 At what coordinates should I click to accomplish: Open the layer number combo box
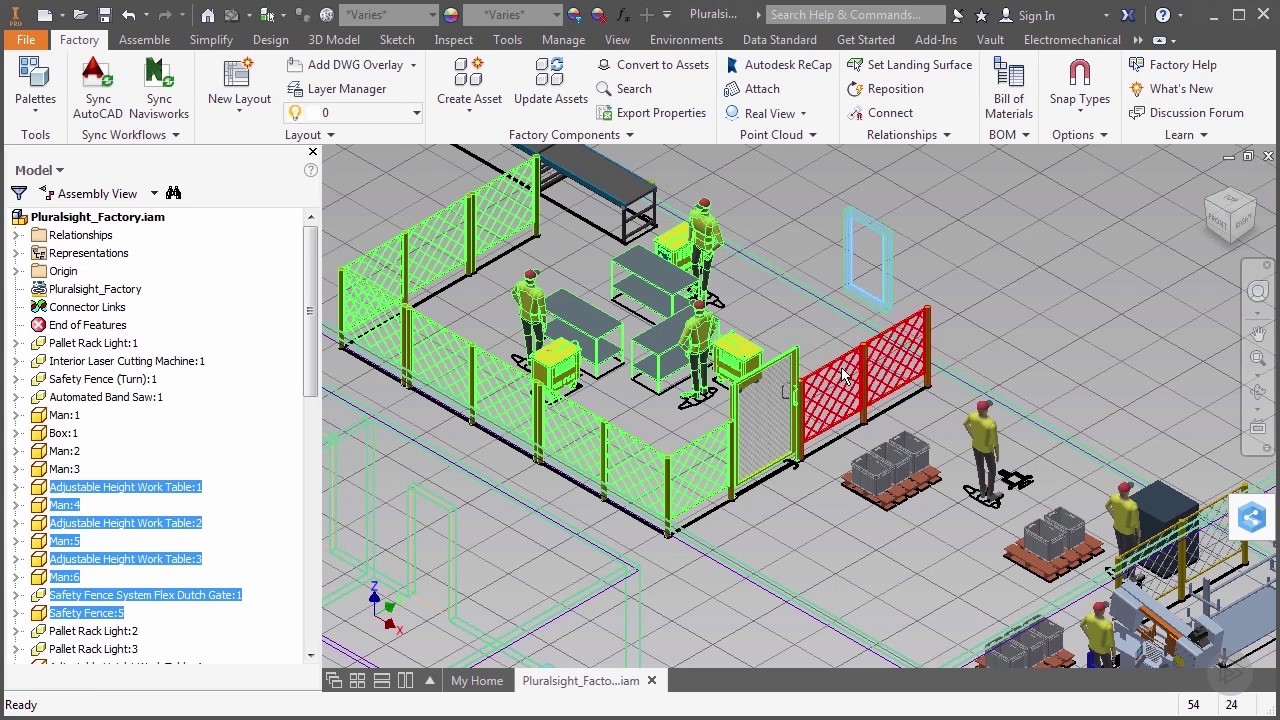tap(416, 113)
